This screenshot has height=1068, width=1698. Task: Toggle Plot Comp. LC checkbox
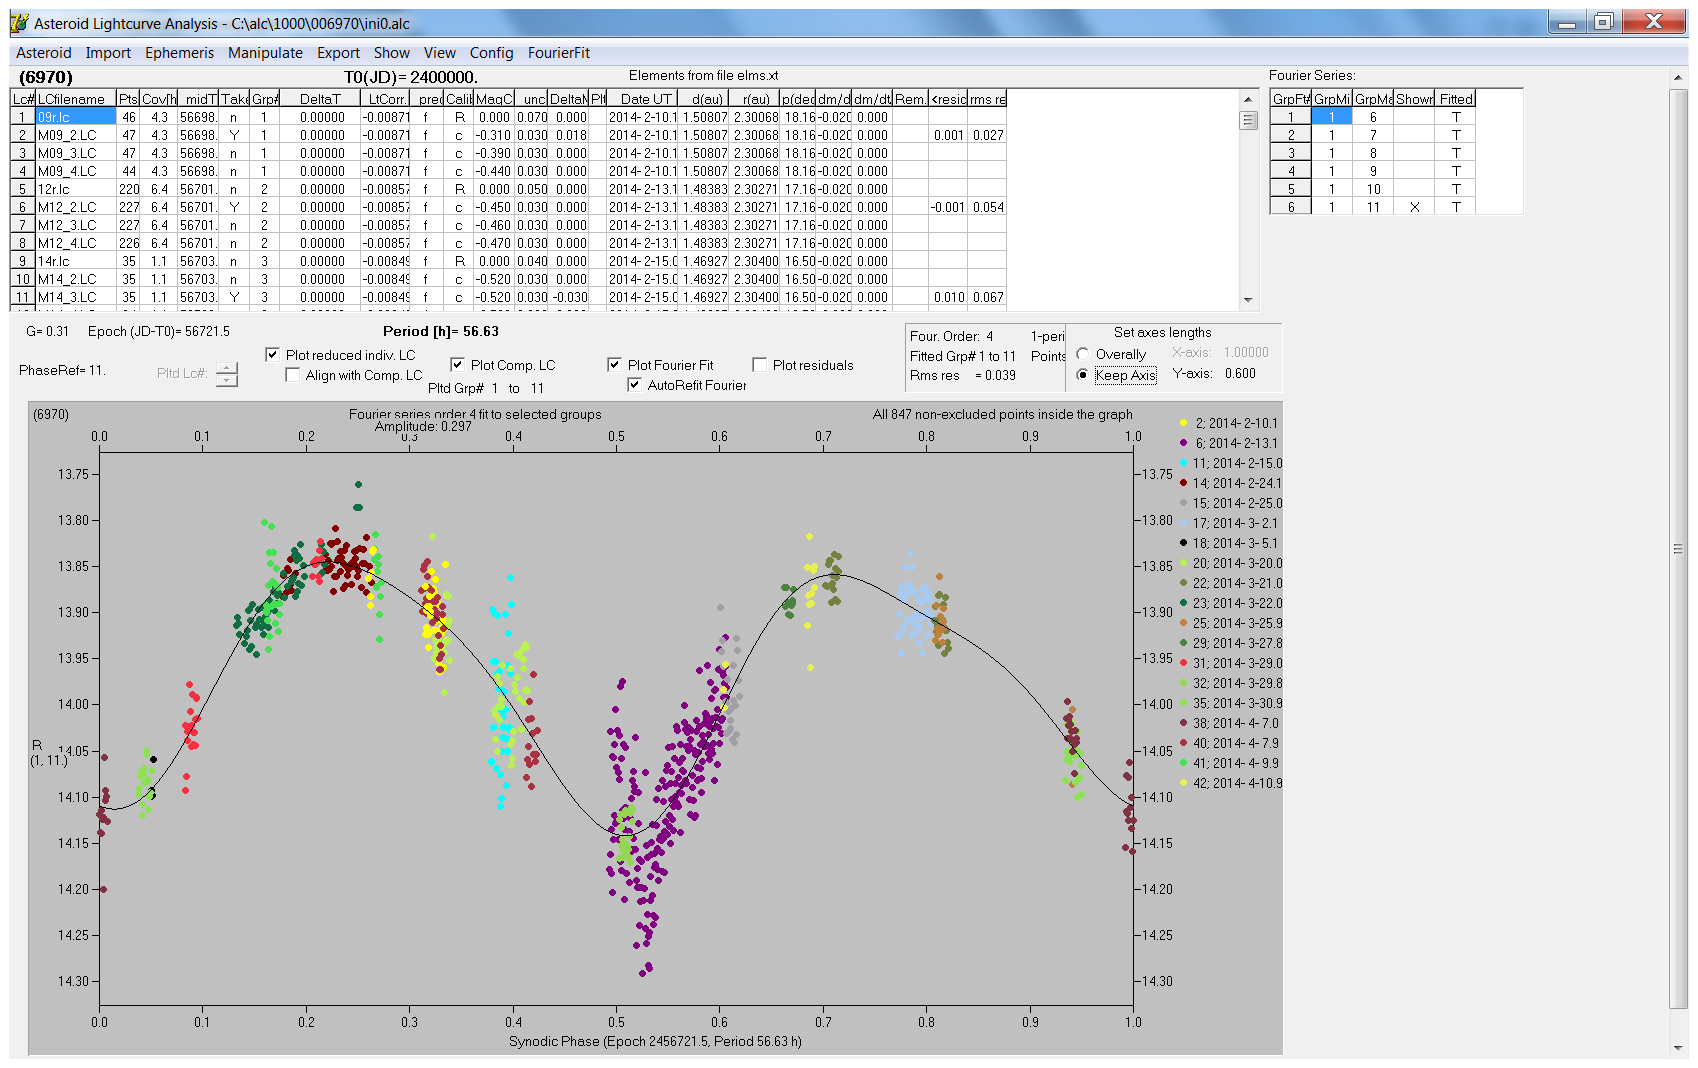point(457,365)
